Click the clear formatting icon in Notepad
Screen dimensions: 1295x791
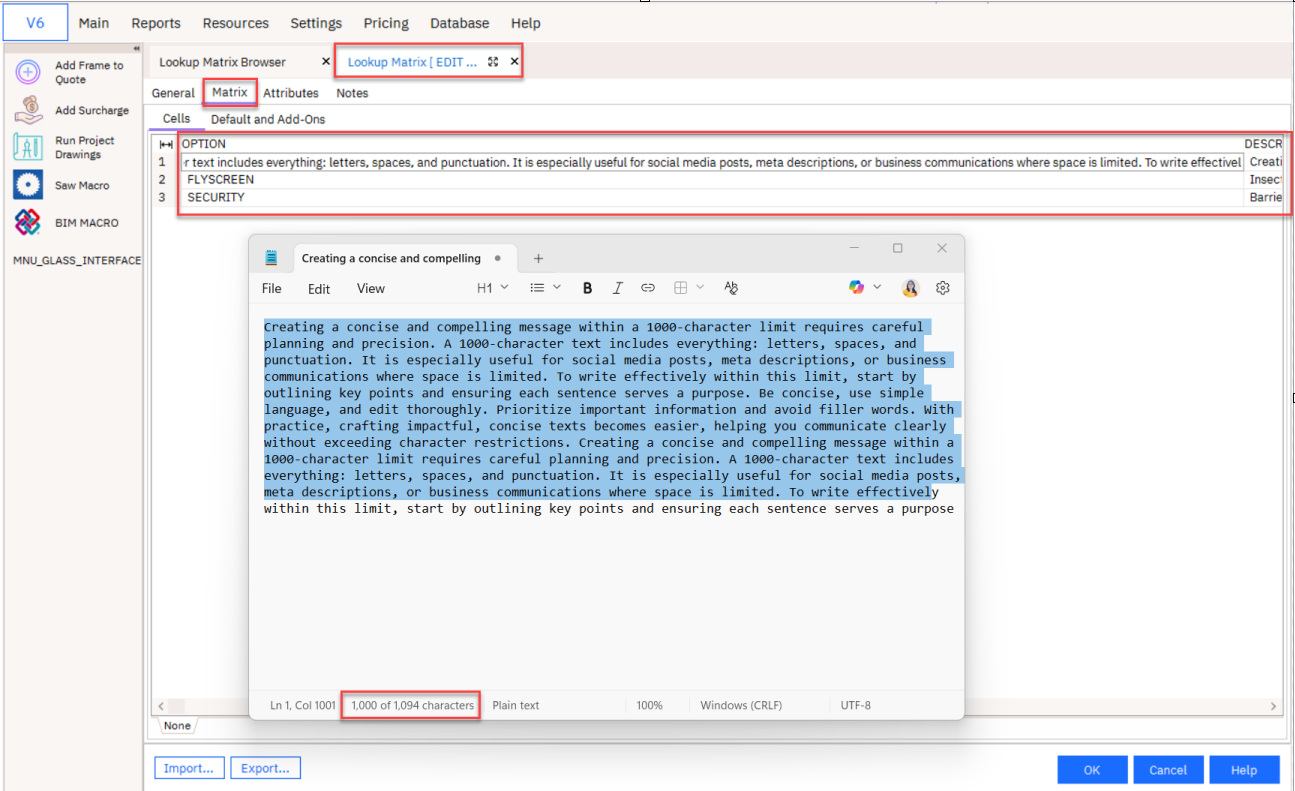(731, 288)
